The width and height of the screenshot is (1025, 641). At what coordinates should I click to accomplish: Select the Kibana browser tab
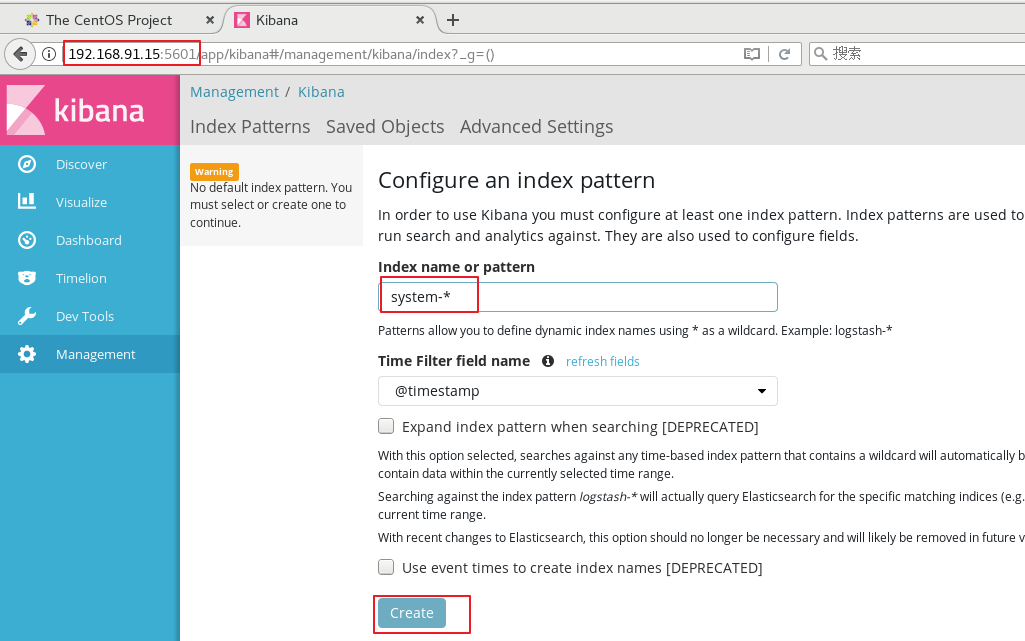[330, 20]
